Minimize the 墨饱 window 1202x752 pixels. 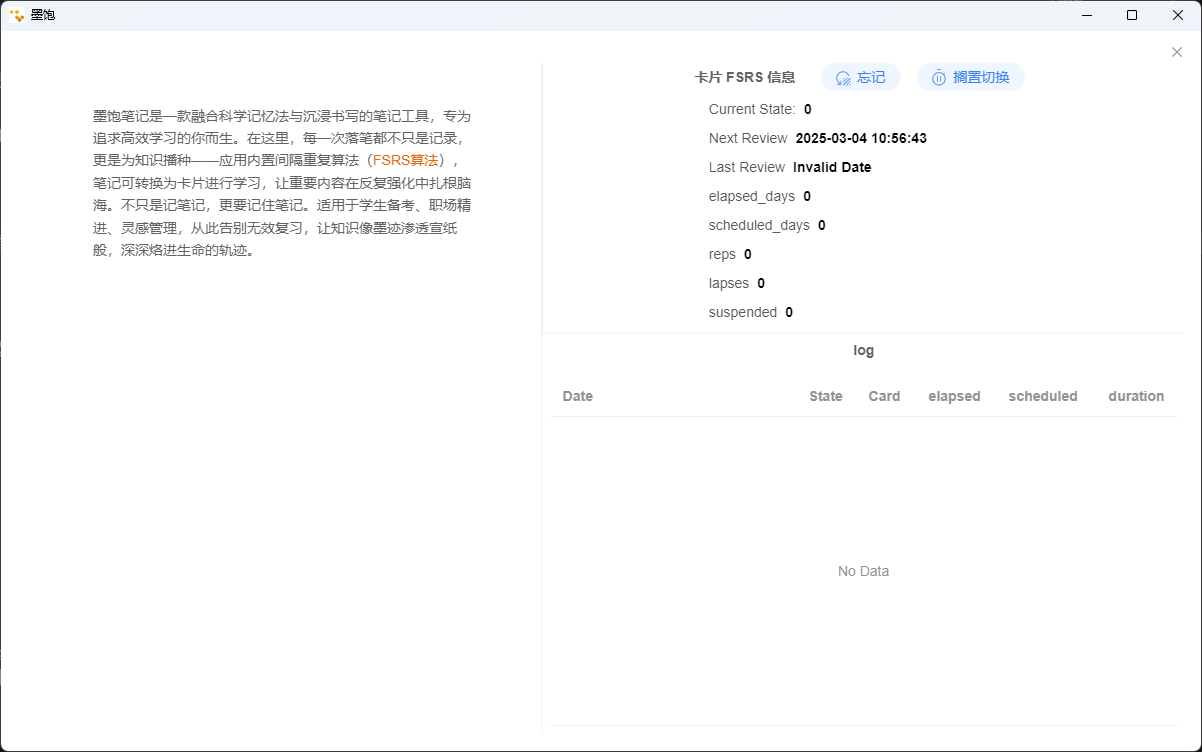point(1087,15)
